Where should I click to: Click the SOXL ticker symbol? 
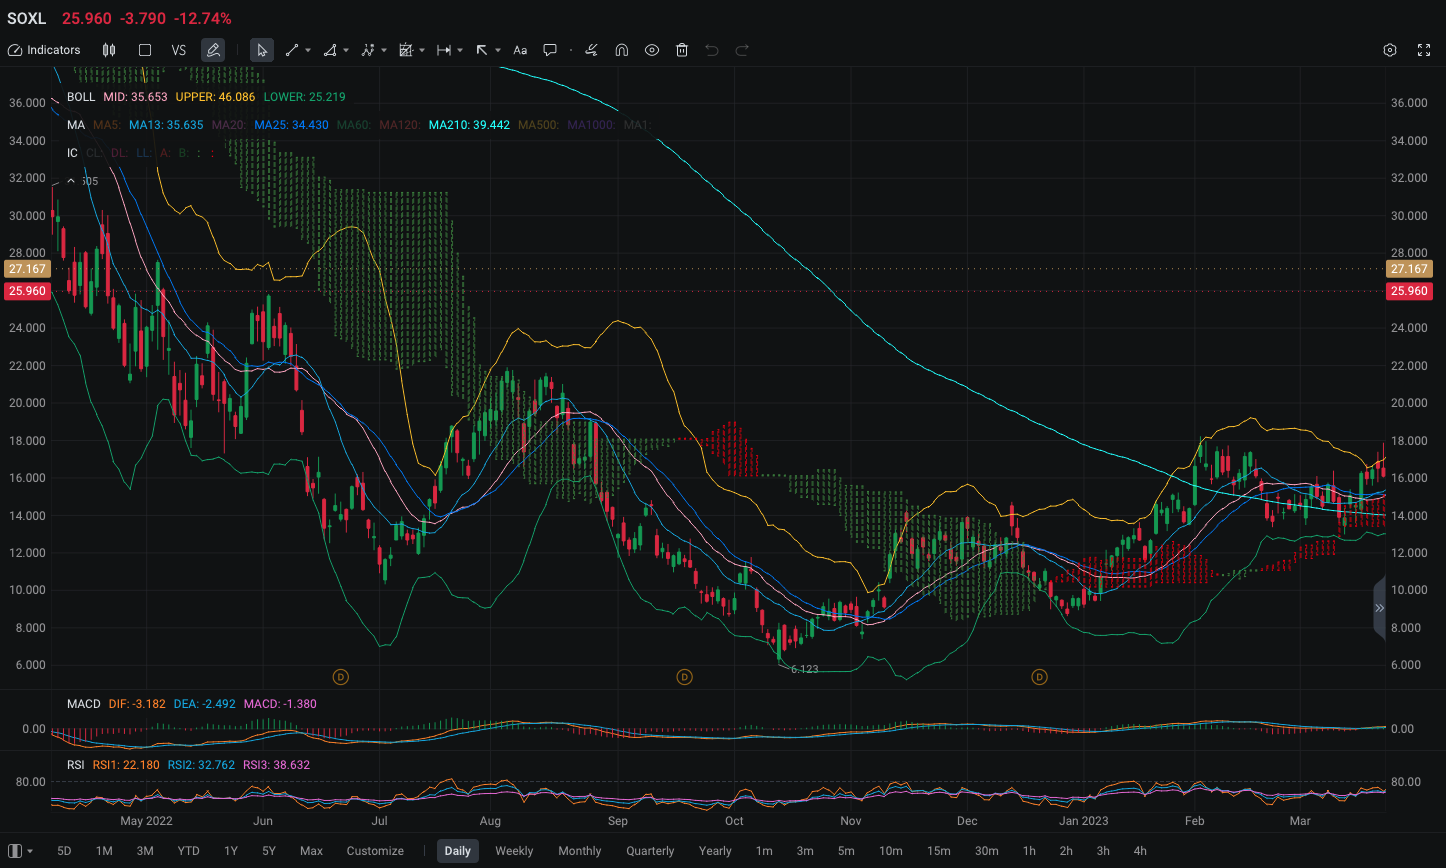pyautogui.click(x=27, y=18)
